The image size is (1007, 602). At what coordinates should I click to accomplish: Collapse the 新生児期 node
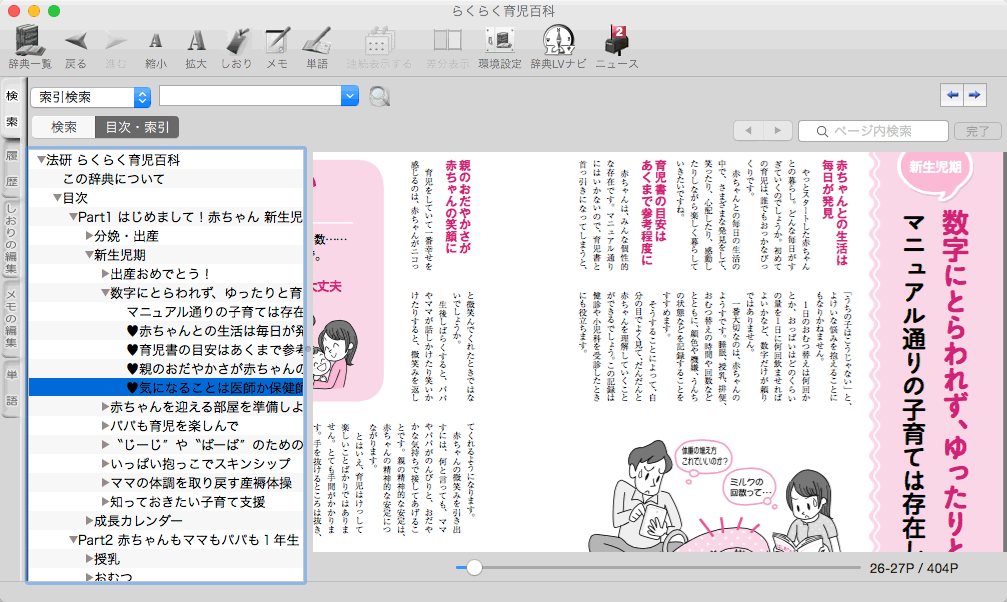(x=89, y=255)
